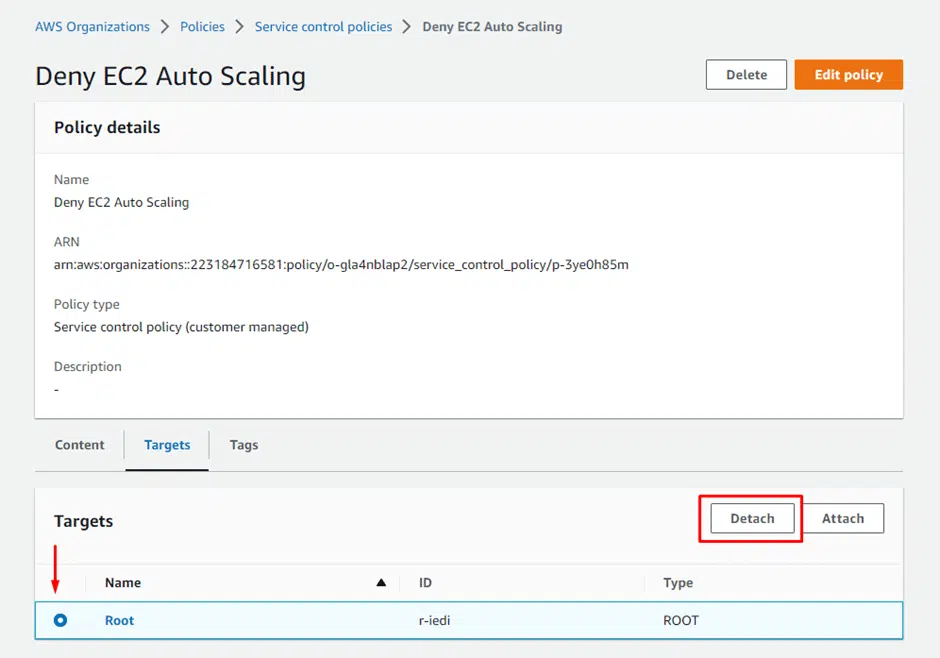Viewport: 940px width, 658px height.
Task: Click Service control policy (customer managed) text
Action: [181, 327]
